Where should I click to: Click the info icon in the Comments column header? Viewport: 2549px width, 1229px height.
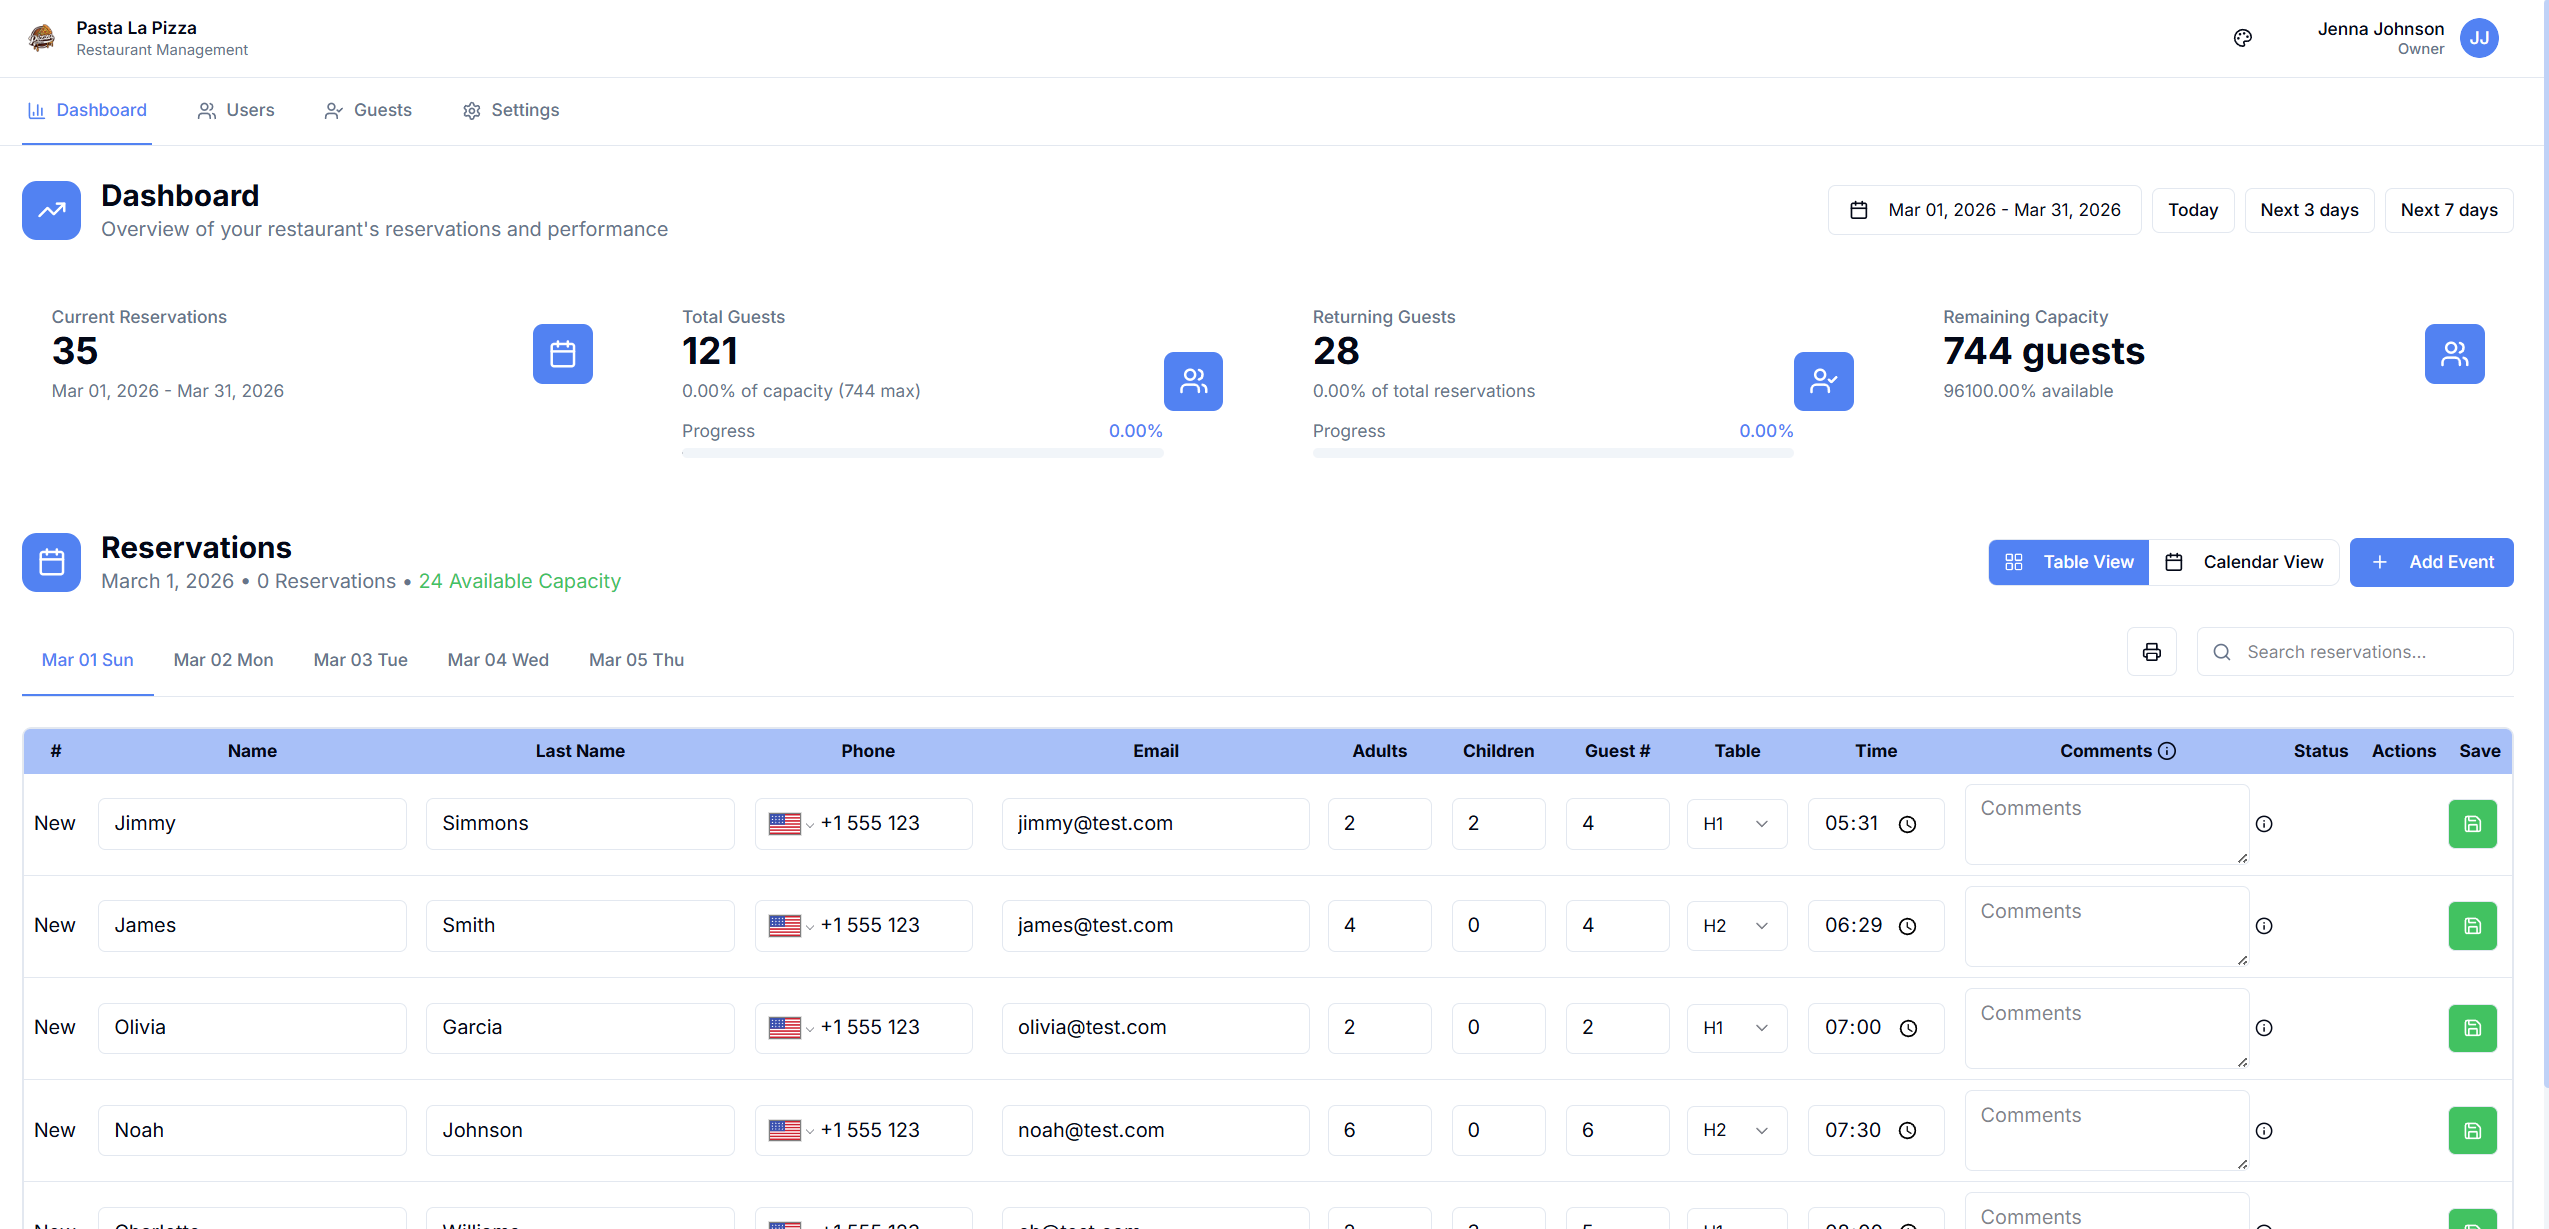pyautogui.click(x=2165, y=750)
